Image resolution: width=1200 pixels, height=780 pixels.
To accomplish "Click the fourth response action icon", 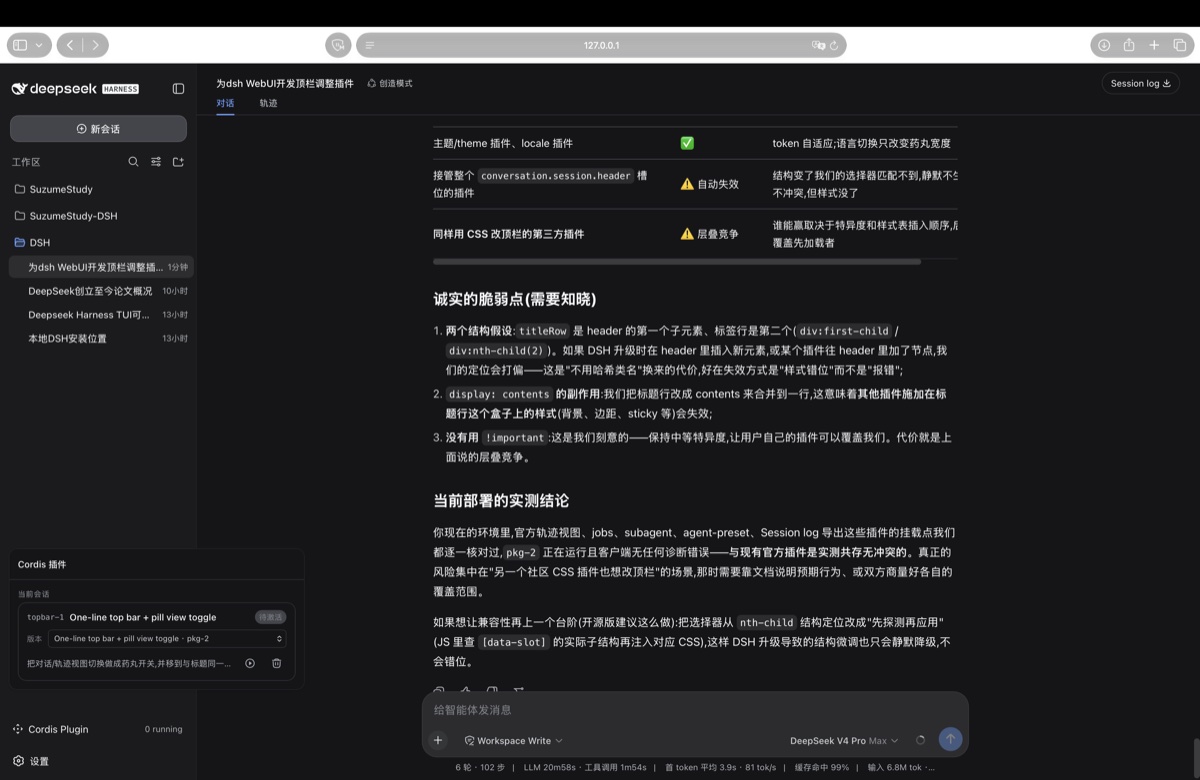I will coord(518,691).
